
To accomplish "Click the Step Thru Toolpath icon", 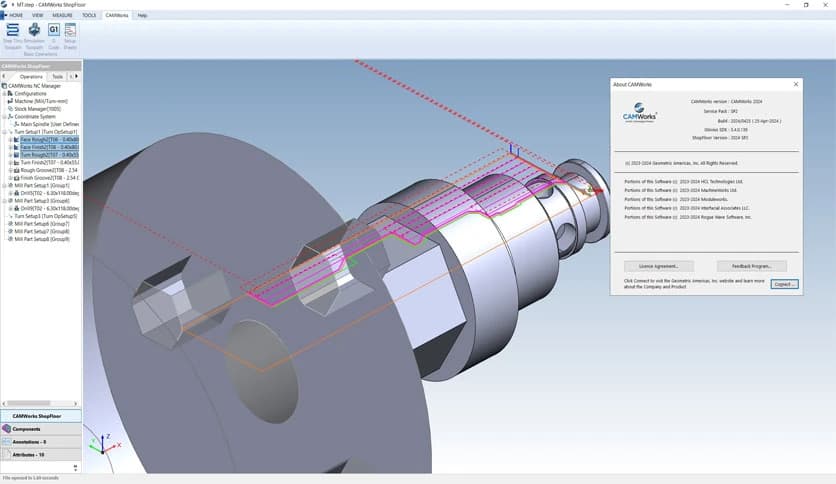I will tap(12, 30).
